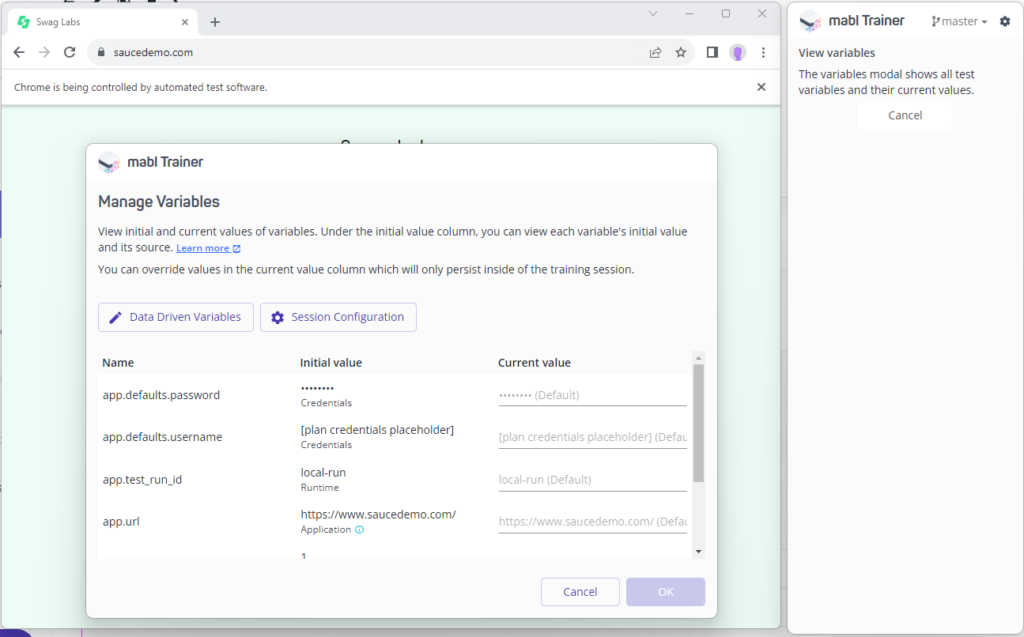Open the master branch dropdown

[x=959, y=21]
